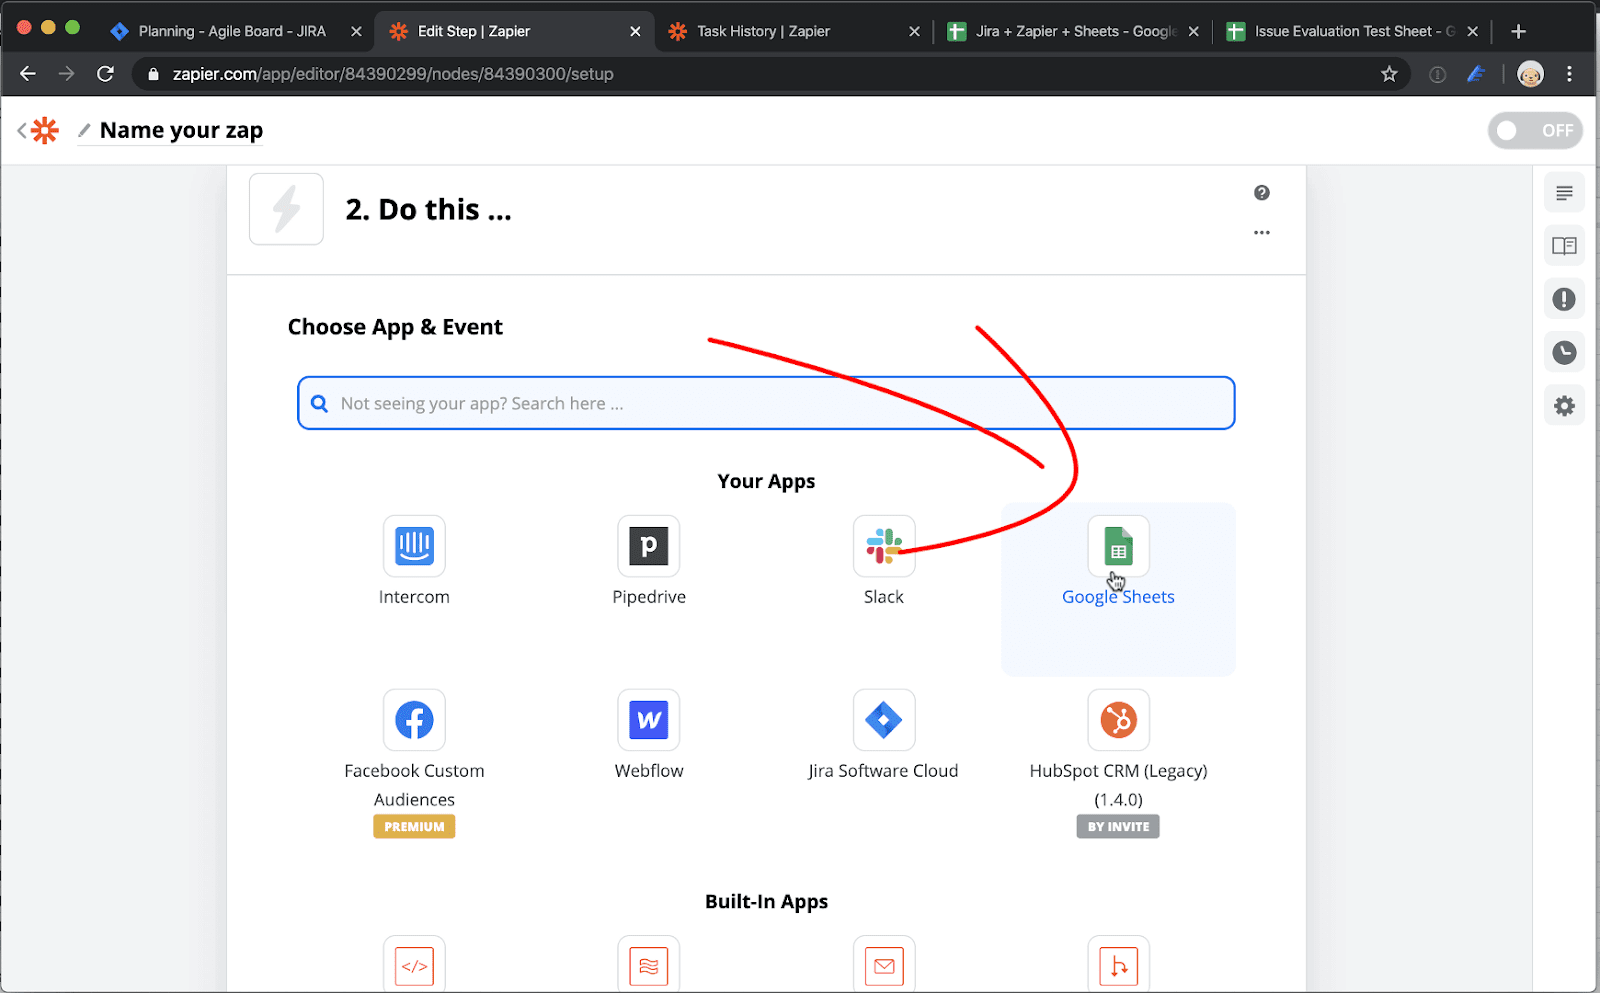Open the Chrome profile avatar

click(x=1530, y=74)
